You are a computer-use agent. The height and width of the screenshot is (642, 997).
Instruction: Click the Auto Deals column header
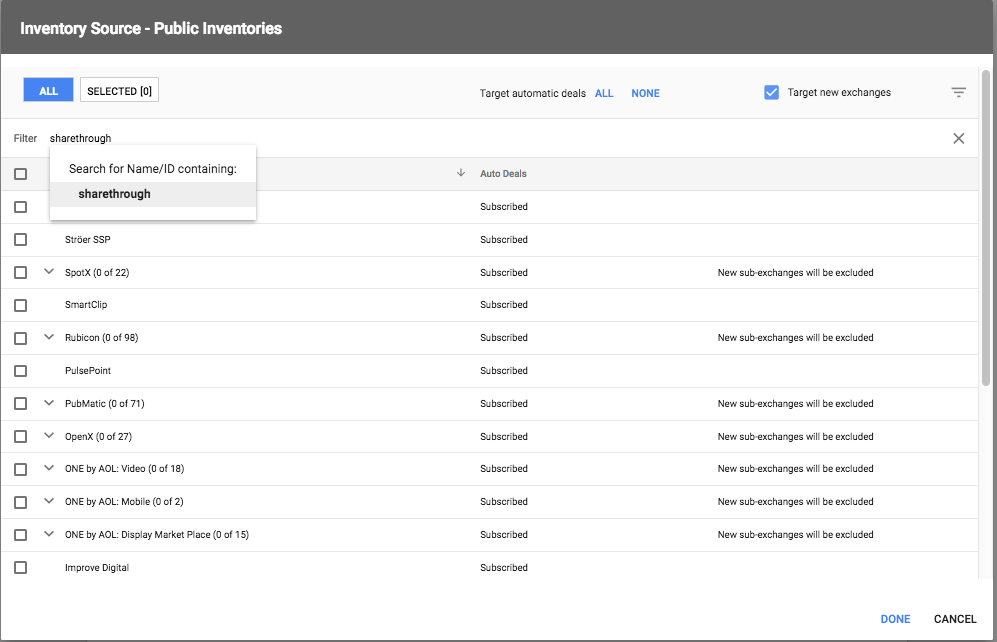click(503, 174)
